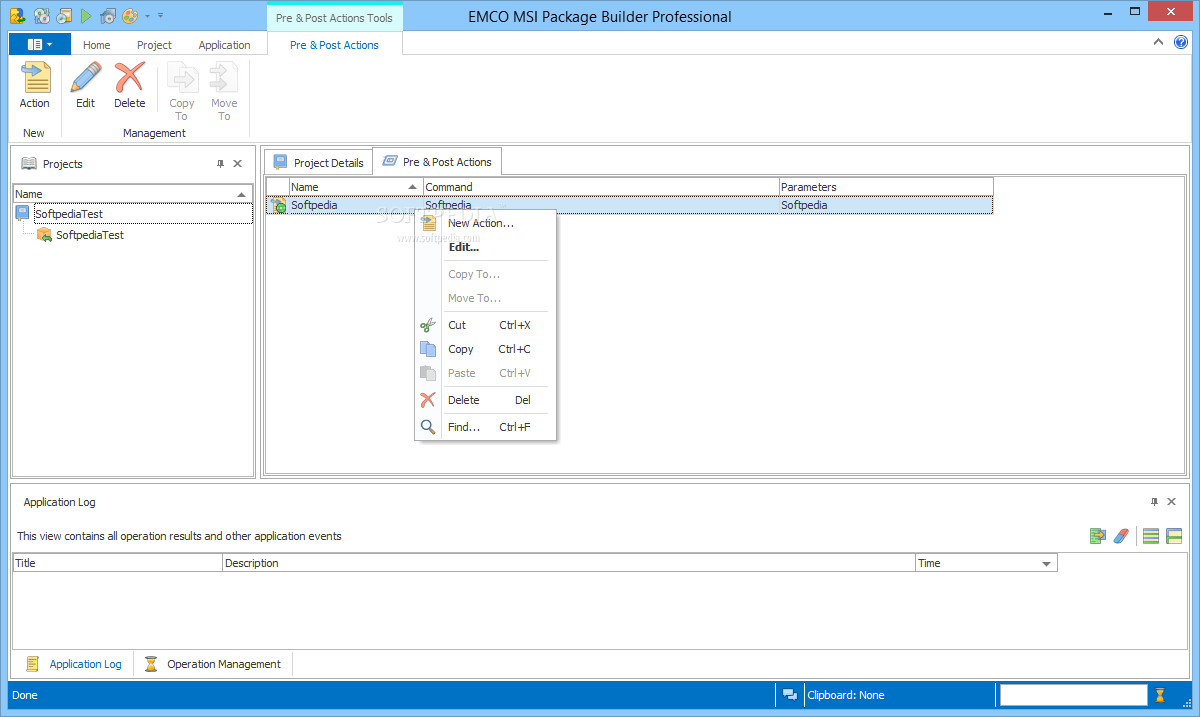Click the Move To ribbon icon
1200x717 pixels.
(224, 77)
